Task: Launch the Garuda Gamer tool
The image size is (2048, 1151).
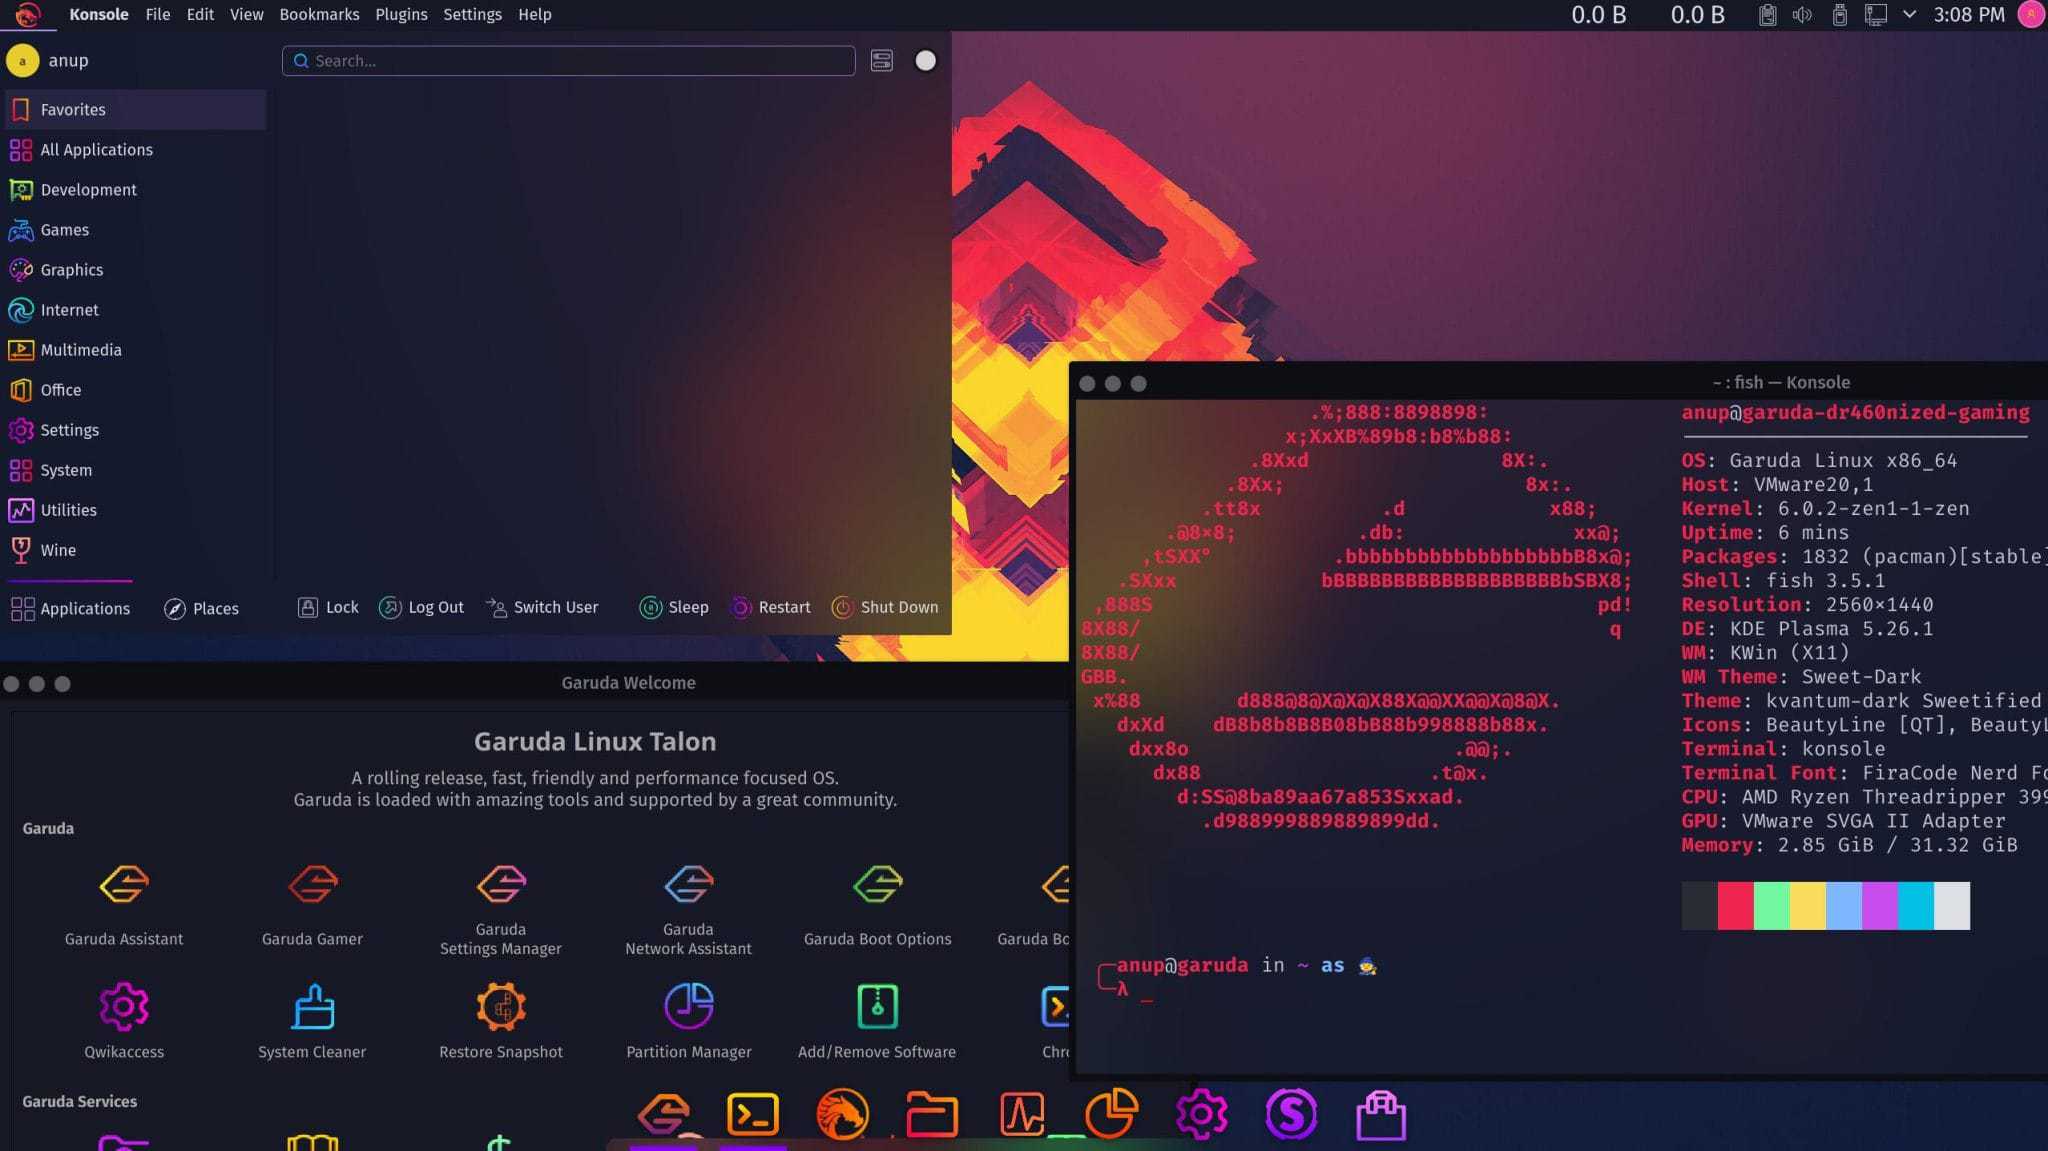Action: click(x=312, y=885)
